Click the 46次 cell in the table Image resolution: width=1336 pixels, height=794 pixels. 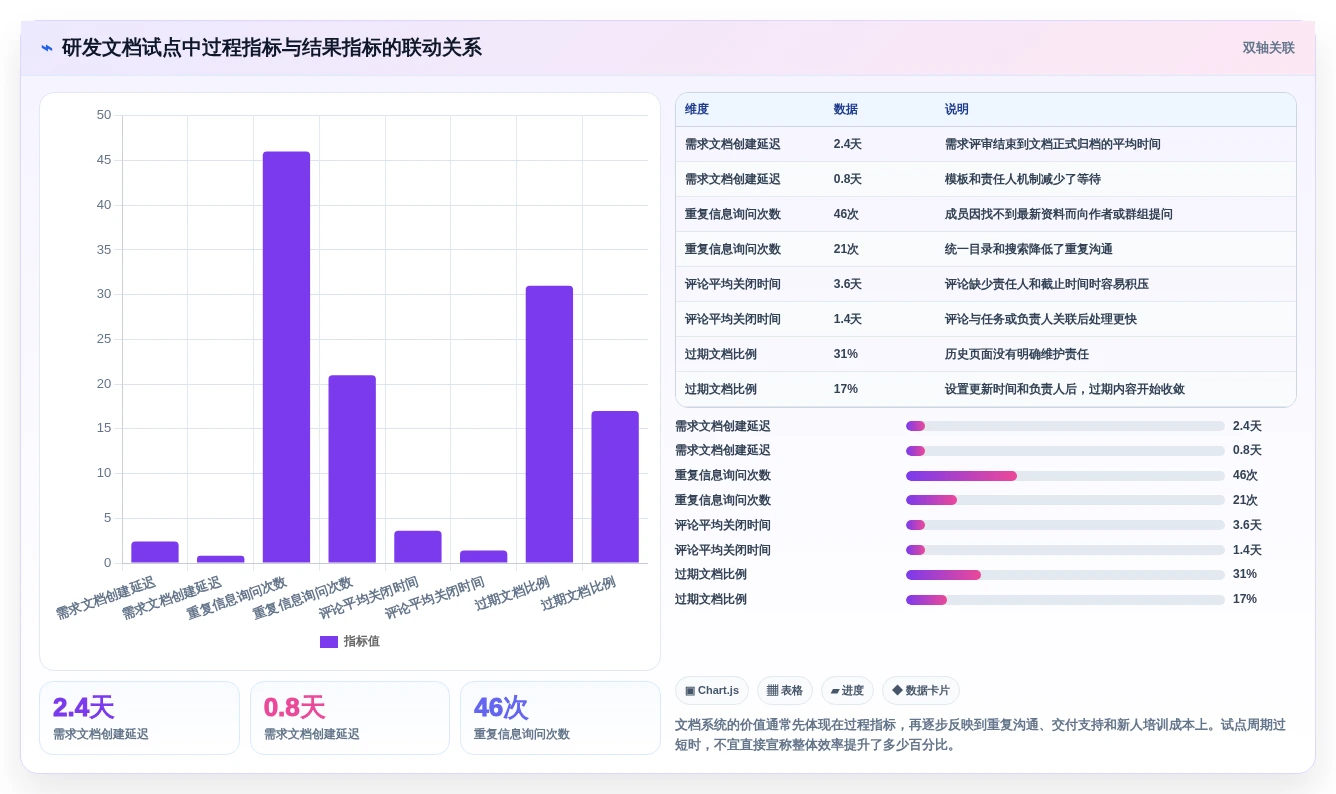pyautogui.click(x=846, y=215)
